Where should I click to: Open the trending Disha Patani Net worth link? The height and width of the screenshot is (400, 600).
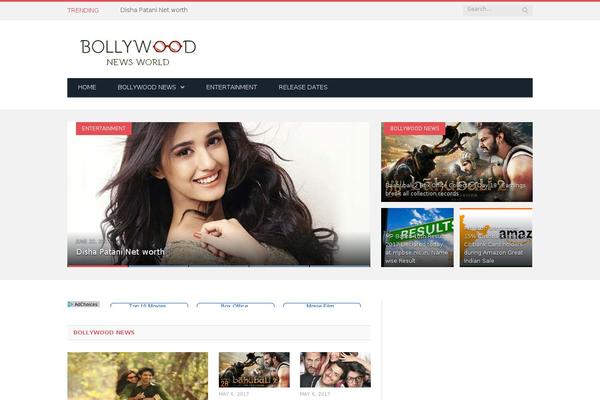click(154, 10)
